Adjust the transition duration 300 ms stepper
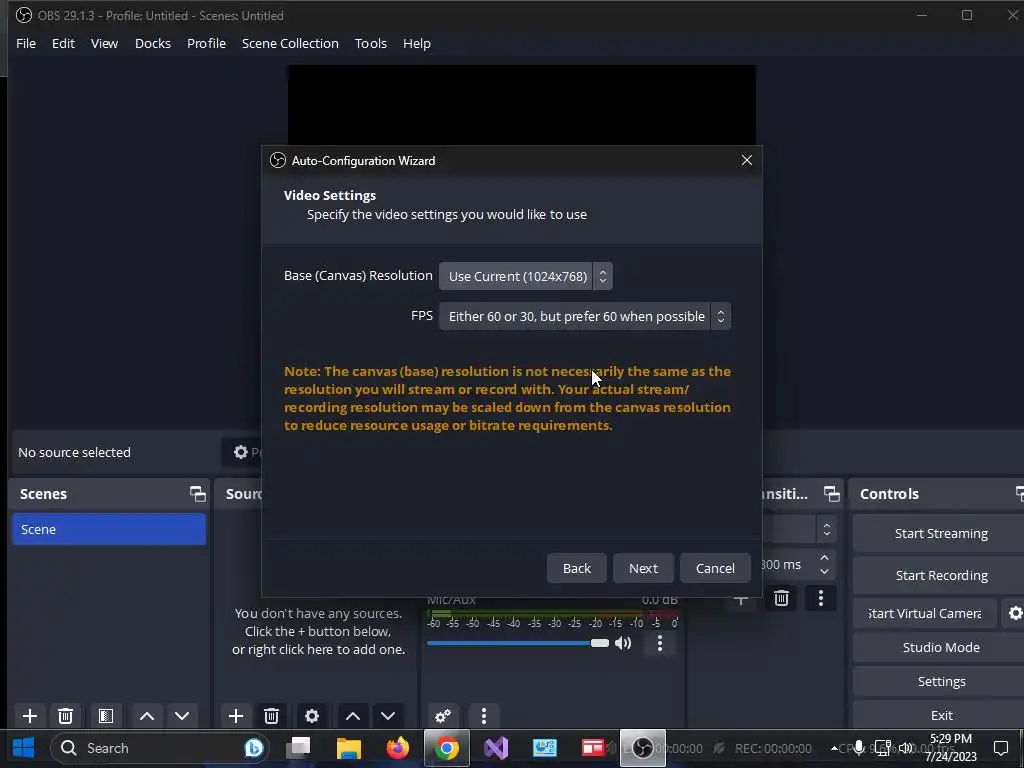1024x768 pixels. [824, 564]
